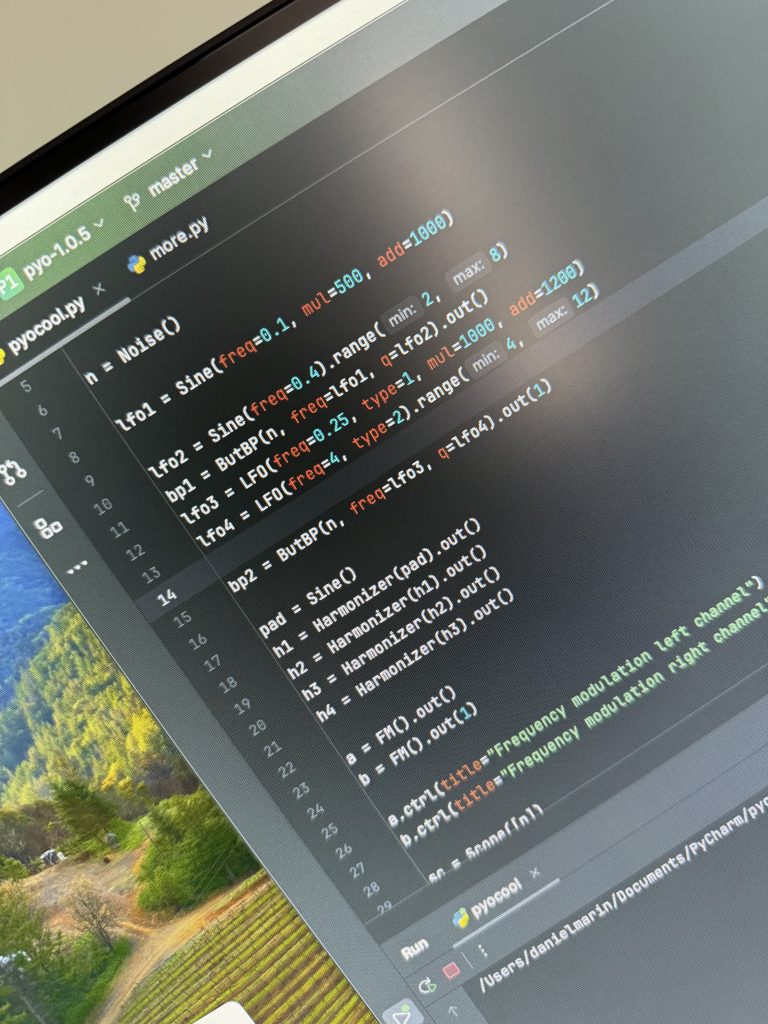Click the git branch icon beside master
The height and width of the screenshot is (1024, 768).
click(133, 202)
